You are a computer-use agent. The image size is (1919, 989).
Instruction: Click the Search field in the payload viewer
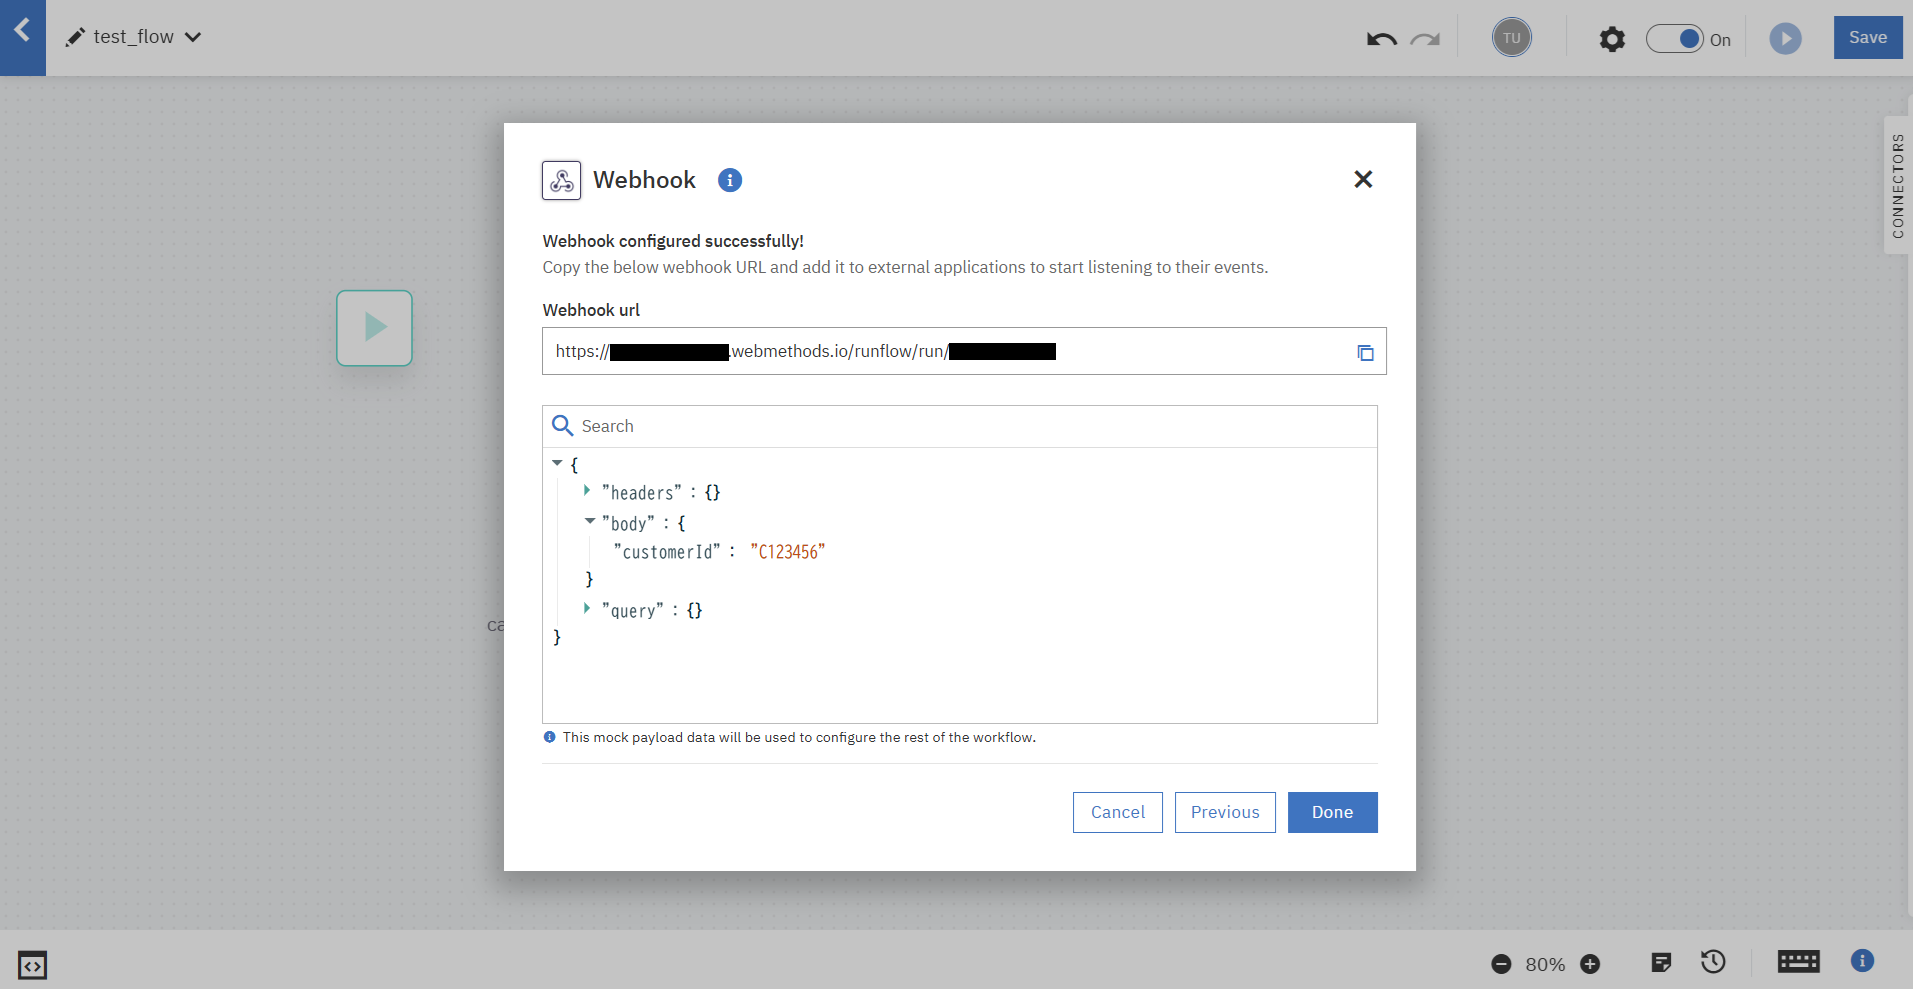pos(960,426)
